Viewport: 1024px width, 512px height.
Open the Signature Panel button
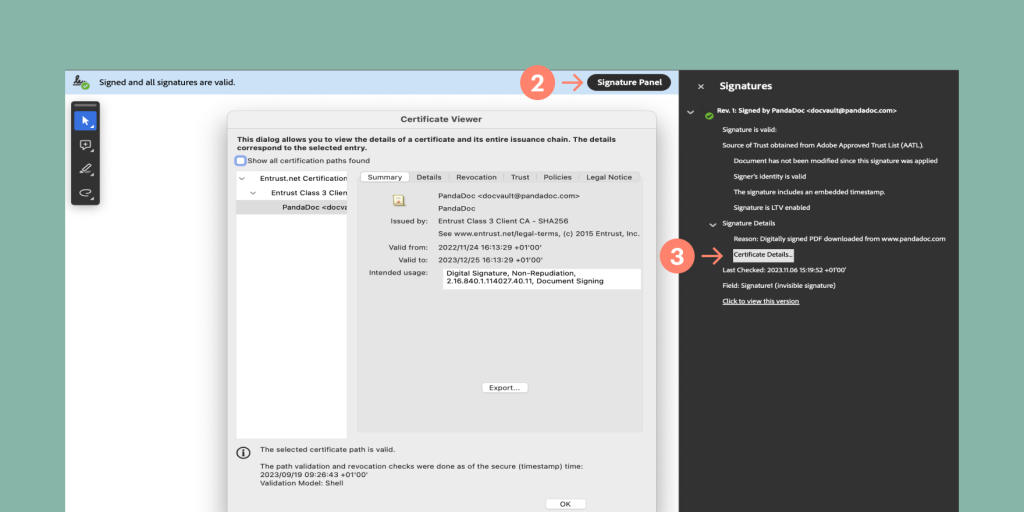pos(629,82)
